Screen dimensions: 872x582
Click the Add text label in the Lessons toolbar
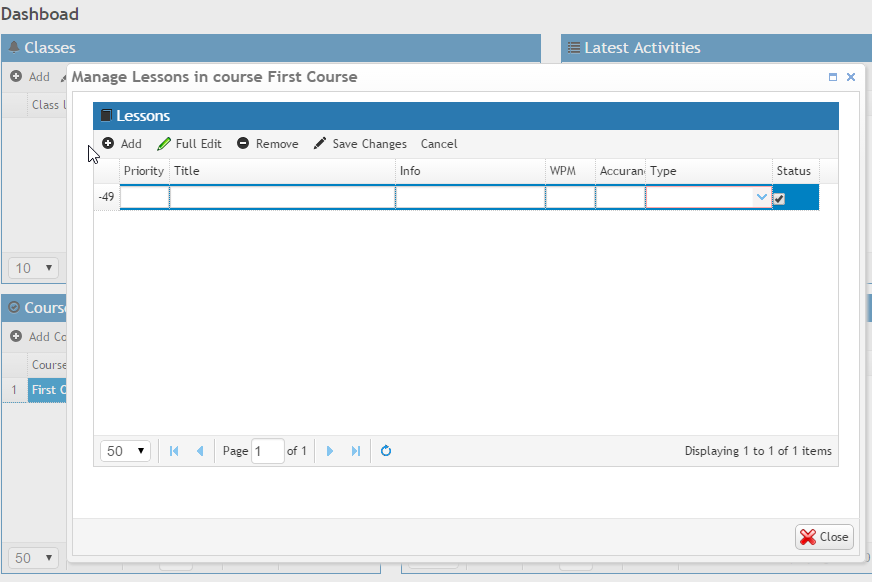tap(131, 144)
